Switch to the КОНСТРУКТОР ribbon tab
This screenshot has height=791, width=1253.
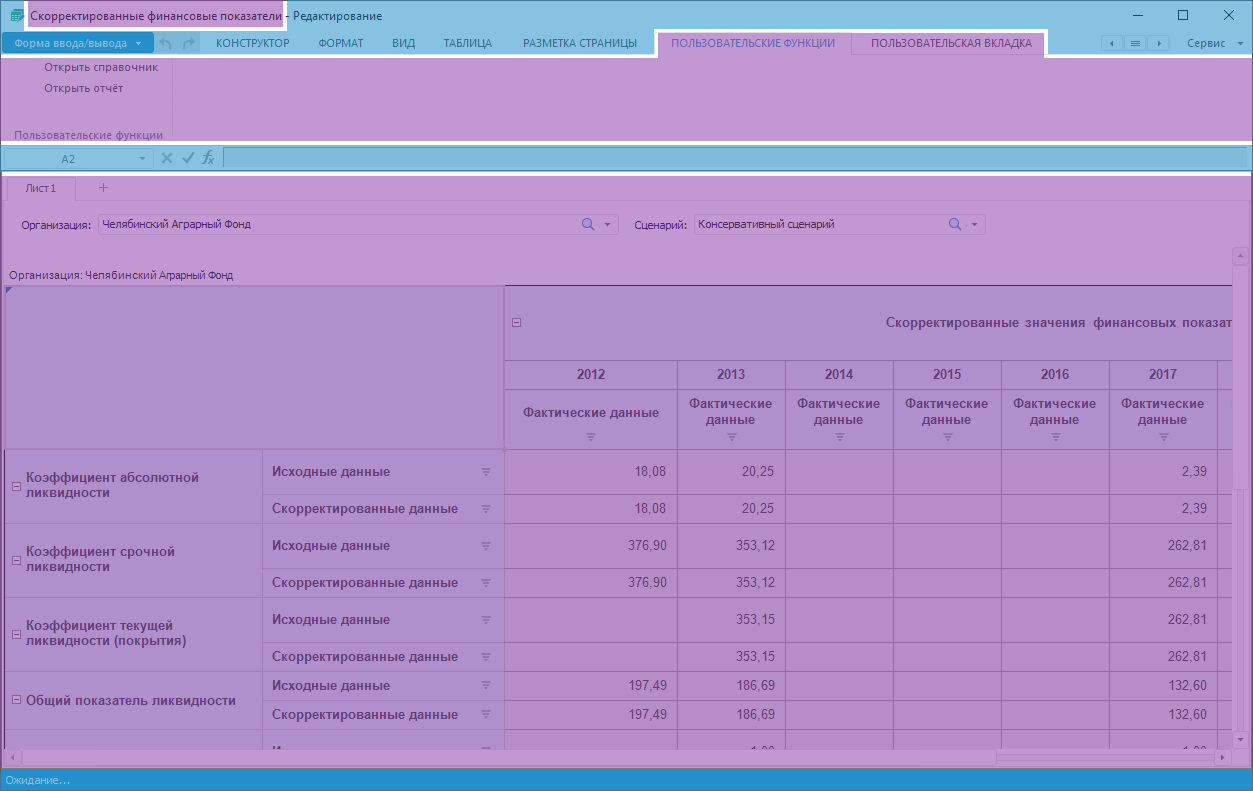coord(252,44)
